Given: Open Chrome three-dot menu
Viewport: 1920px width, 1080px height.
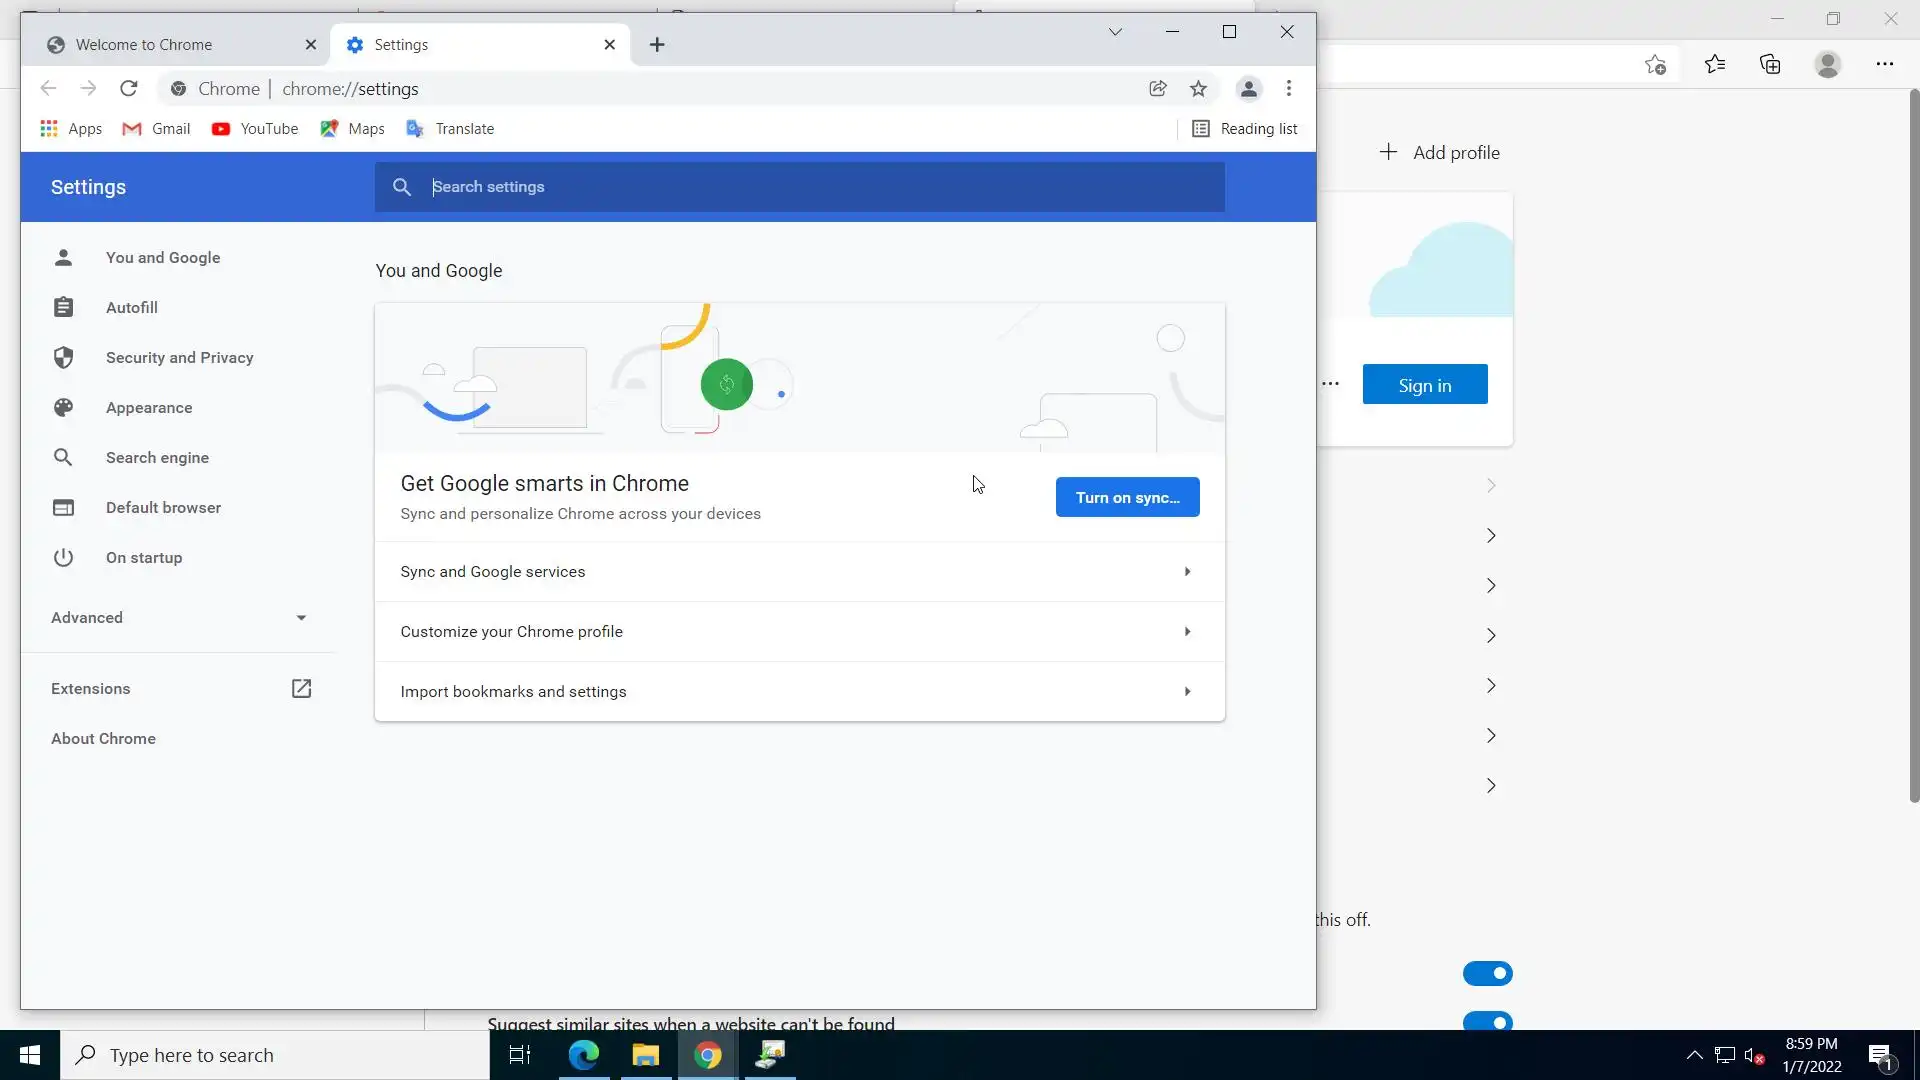Looking at the screenshot, I should [x=1289, y=89].
